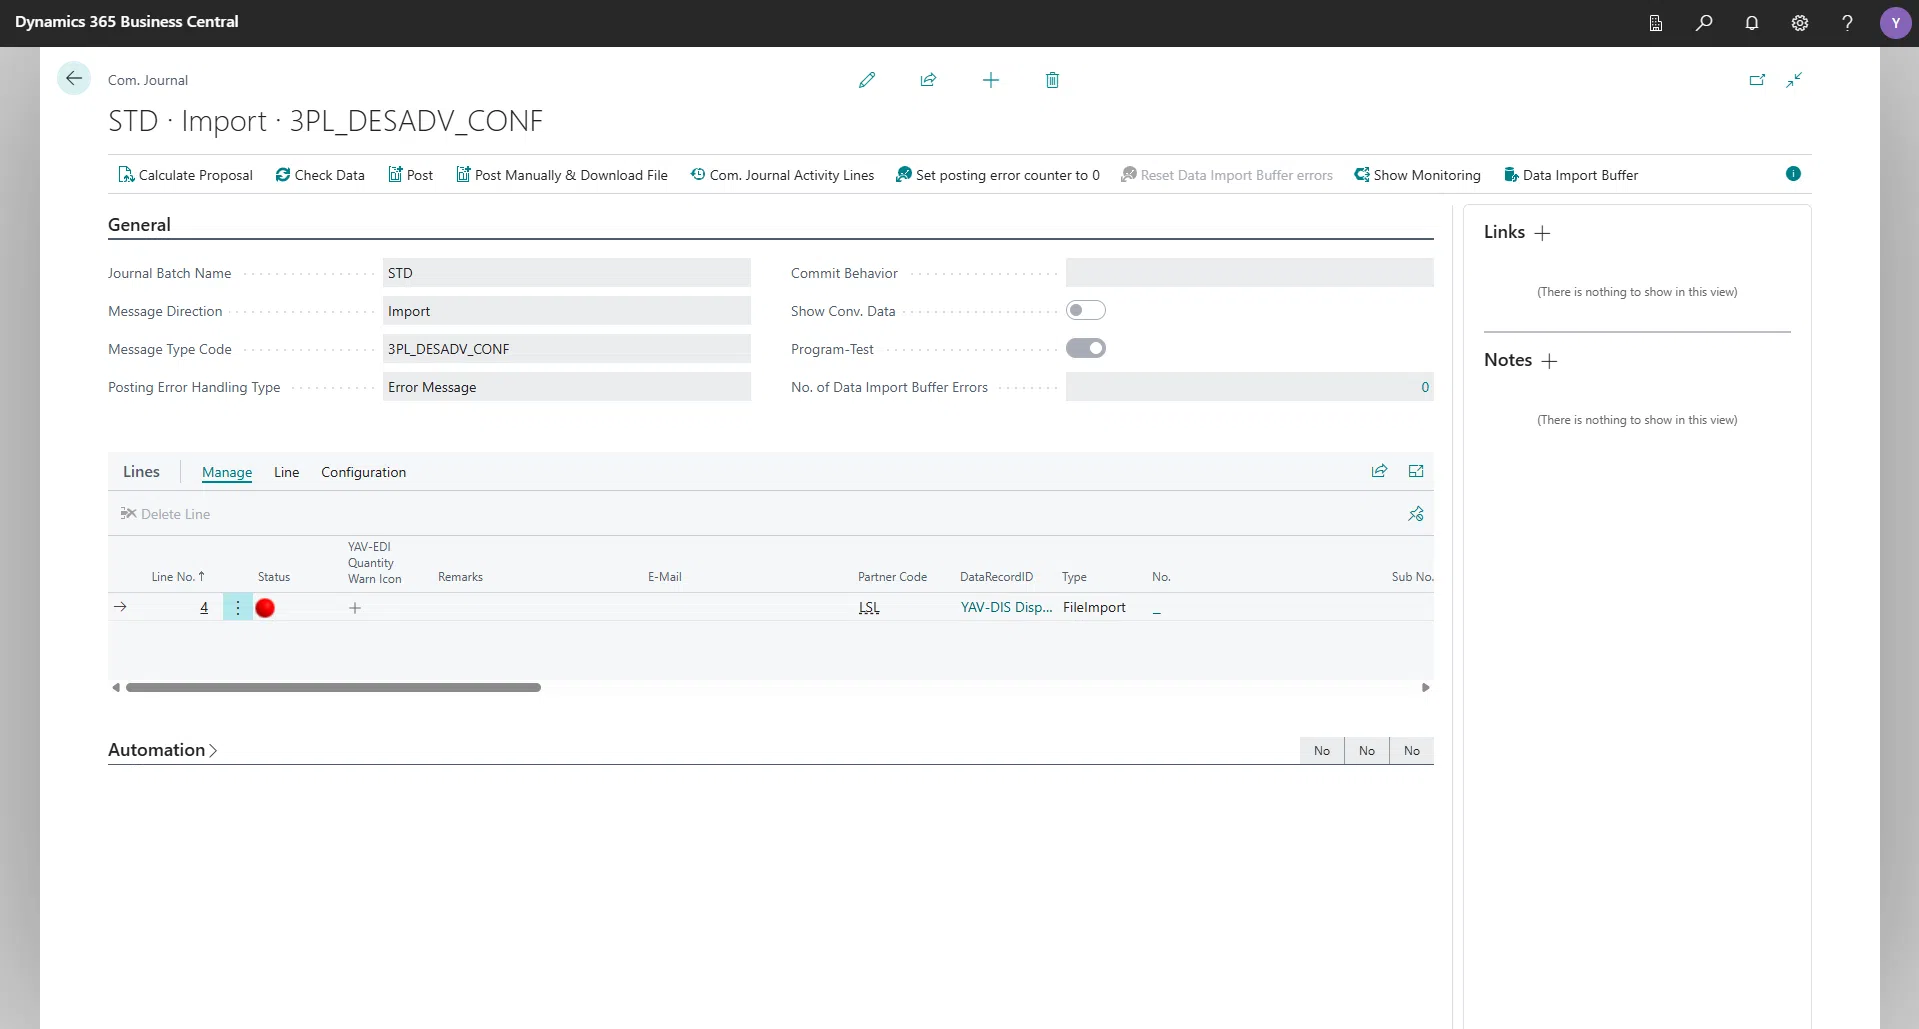Open the three-dot menu on line 4
This screenshot has height=1029, width=1919.
(x=236, y=607)
